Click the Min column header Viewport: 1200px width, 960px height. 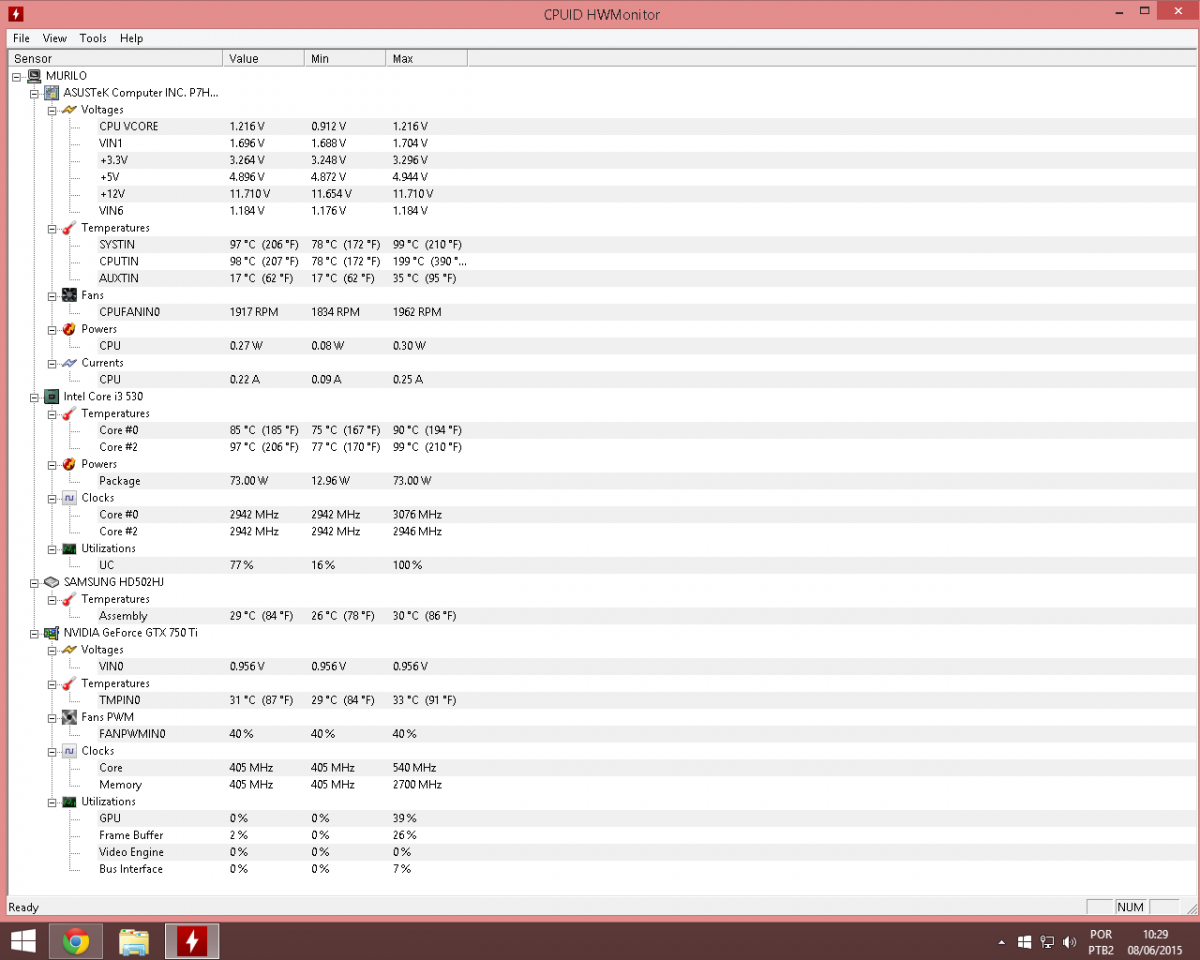coord(345,59)
